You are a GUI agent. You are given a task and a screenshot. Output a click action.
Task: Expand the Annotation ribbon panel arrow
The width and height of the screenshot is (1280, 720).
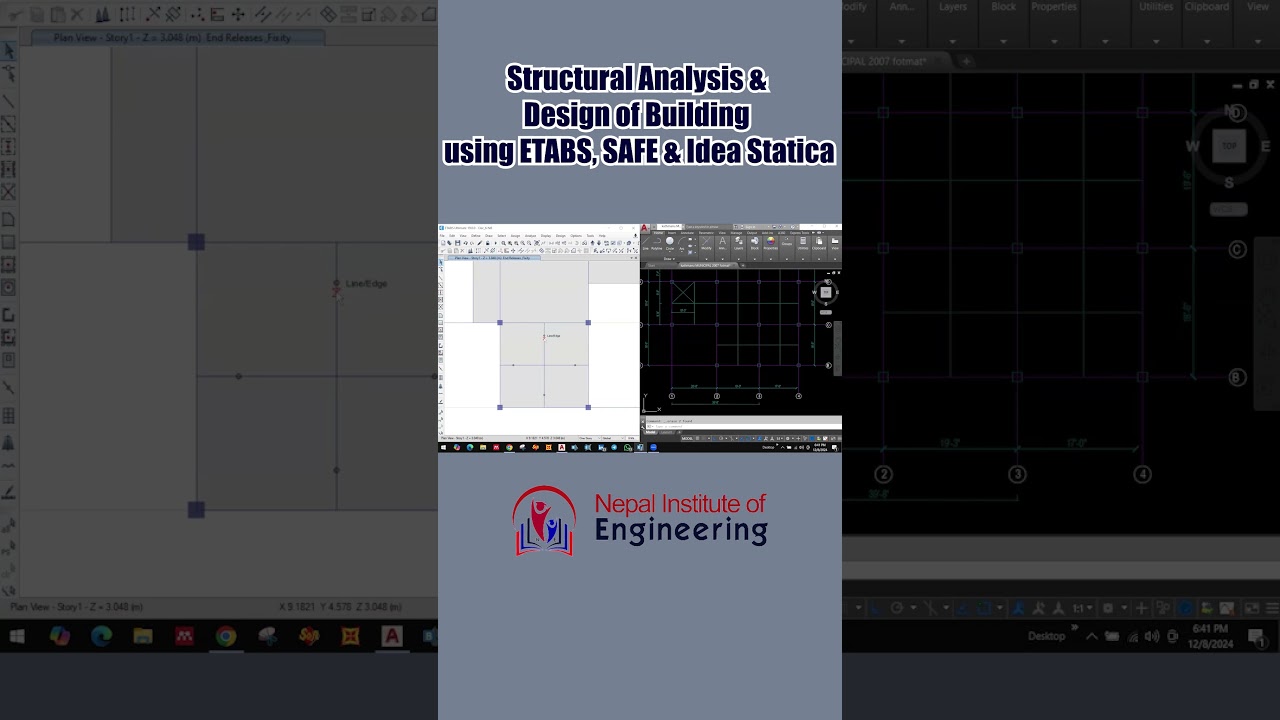[902, 41]
